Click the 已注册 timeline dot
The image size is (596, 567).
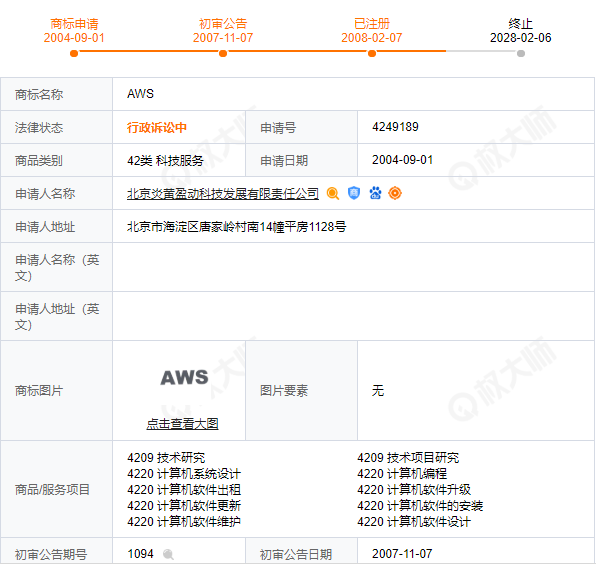pyautogui.click(x=372, y=54)
